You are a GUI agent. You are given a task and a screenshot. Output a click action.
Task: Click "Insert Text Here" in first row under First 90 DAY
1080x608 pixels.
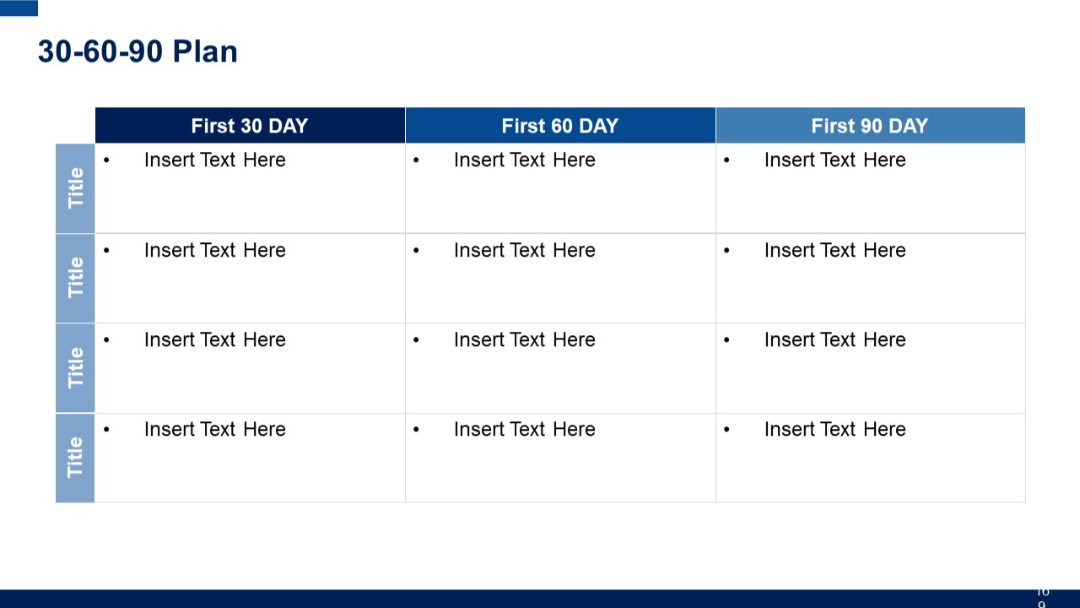coord(835,160)
